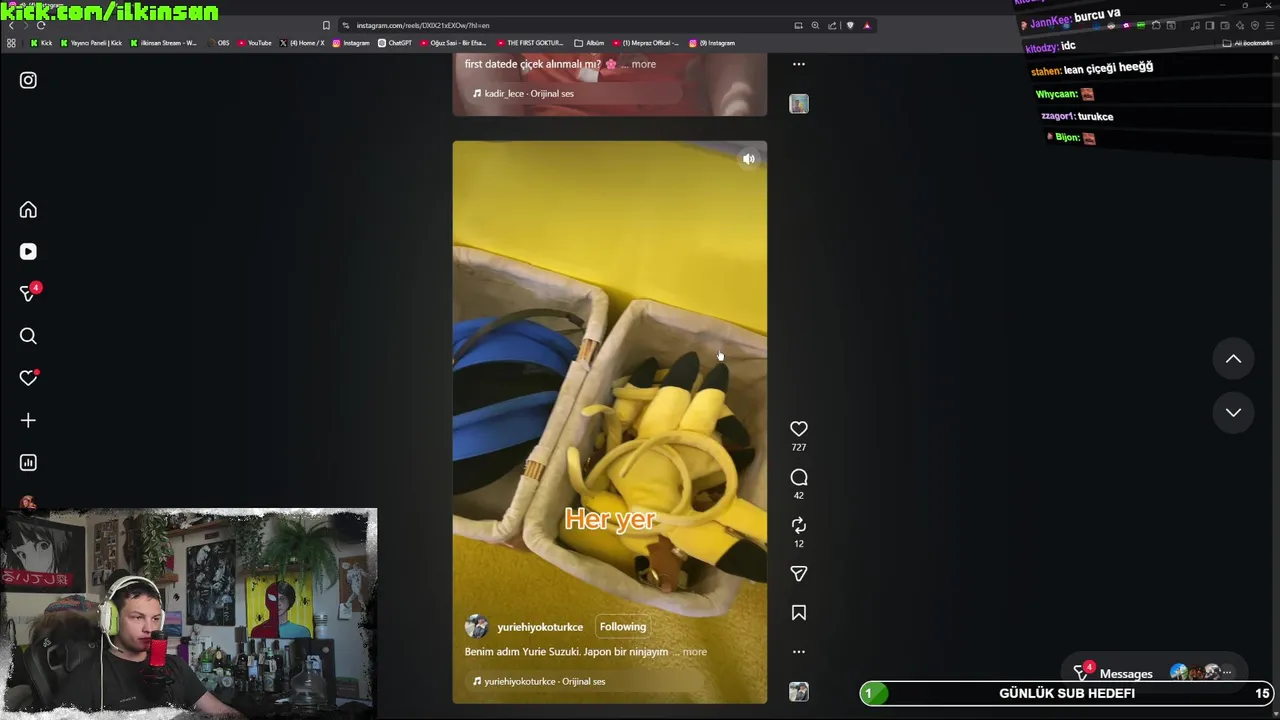The height and width of the screenshot is (720, 1280).
Task: Open more options for kadir_lece reel
Action: pos(798,64)
